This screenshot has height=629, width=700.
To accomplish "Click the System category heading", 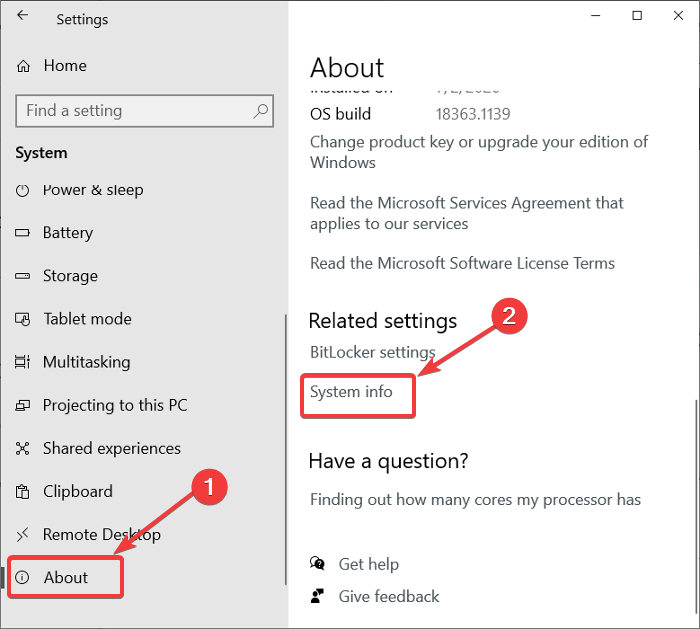I will pyautogui.click(x=42, y=153).
